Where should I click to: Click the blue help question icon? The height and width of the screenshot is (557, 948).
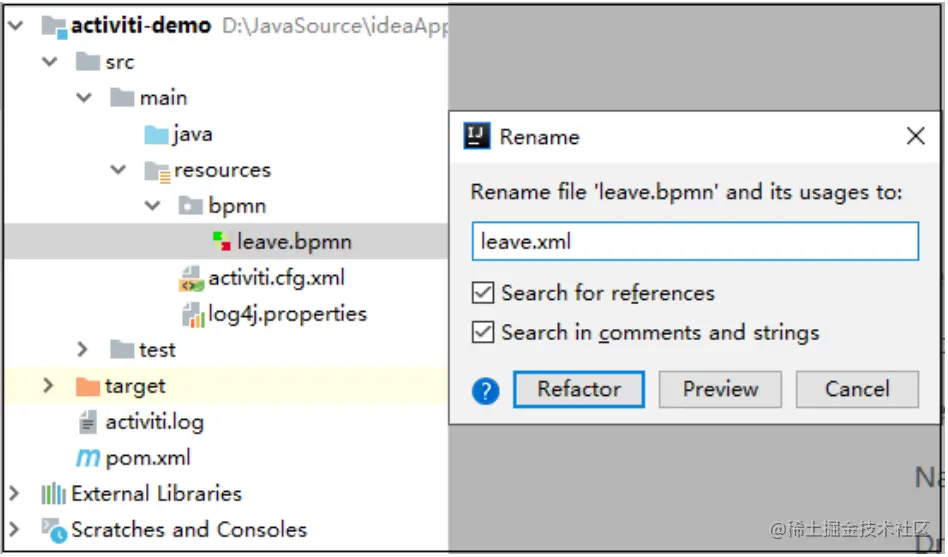coord(486,390)
